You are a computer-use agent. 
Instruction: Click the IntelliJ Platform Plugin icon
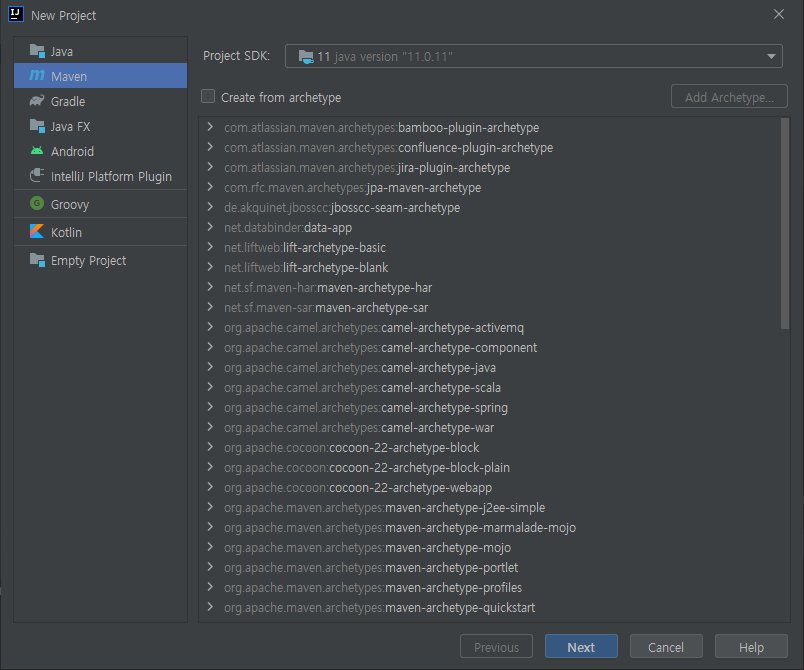coord(37,175)
